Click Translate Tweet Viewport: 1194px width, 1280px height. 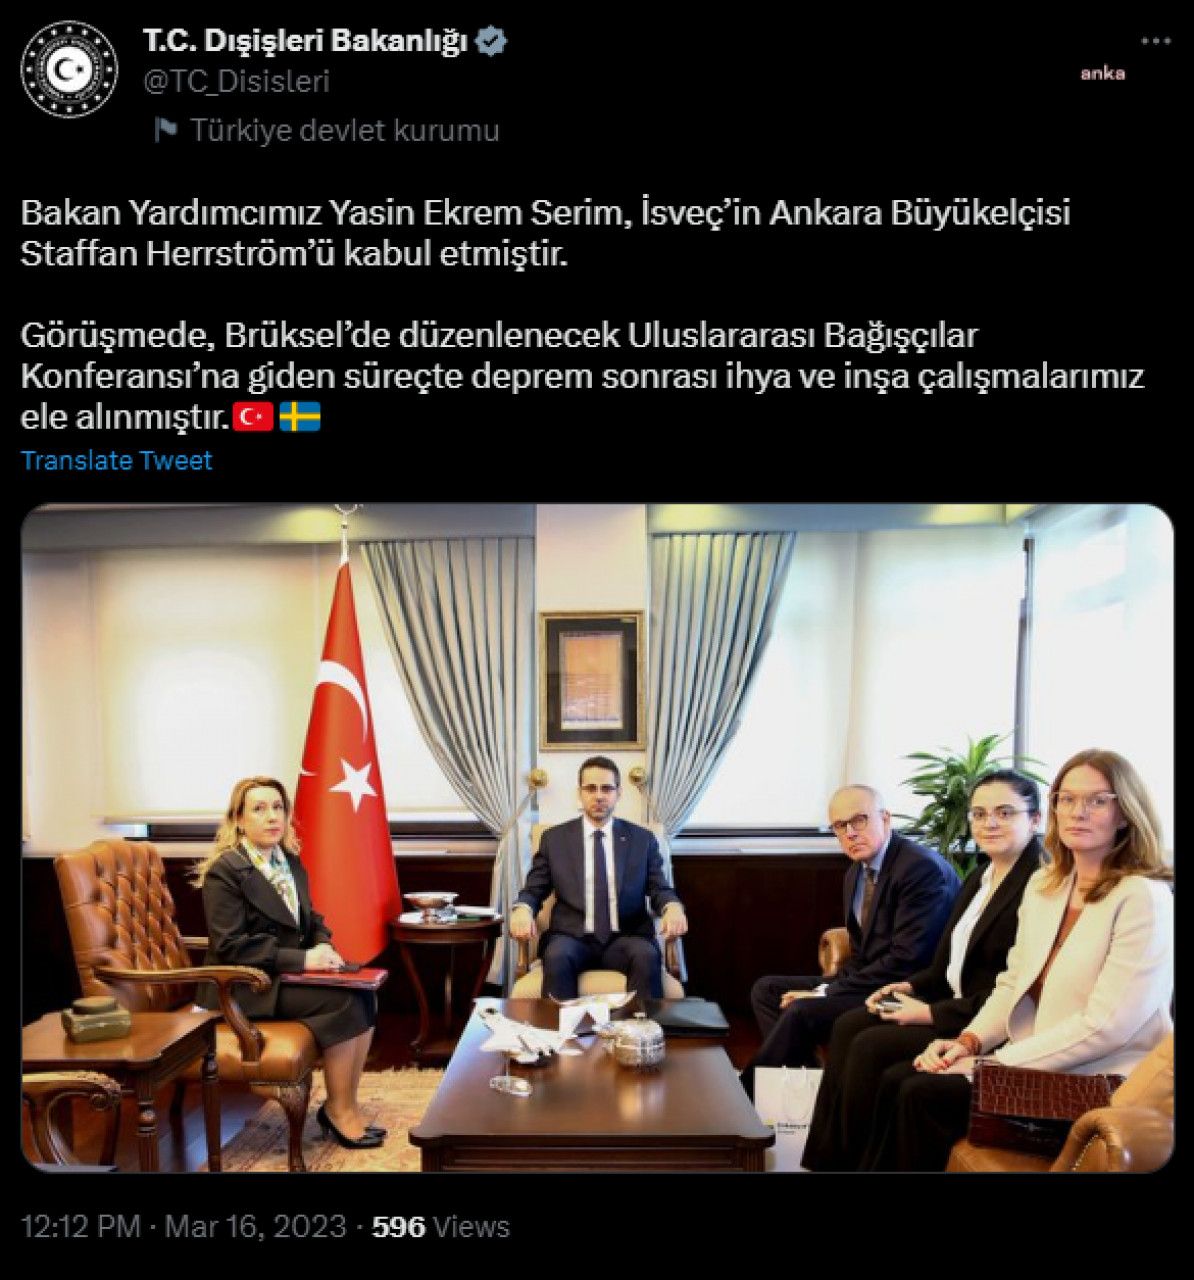click(x=116, y=460)
